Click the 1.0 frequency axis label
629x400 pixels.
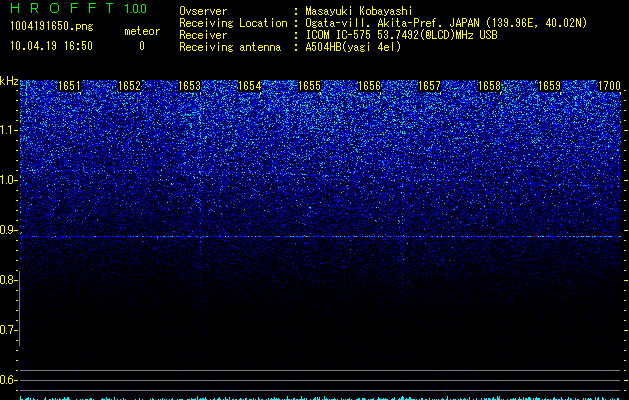point(8,180)
